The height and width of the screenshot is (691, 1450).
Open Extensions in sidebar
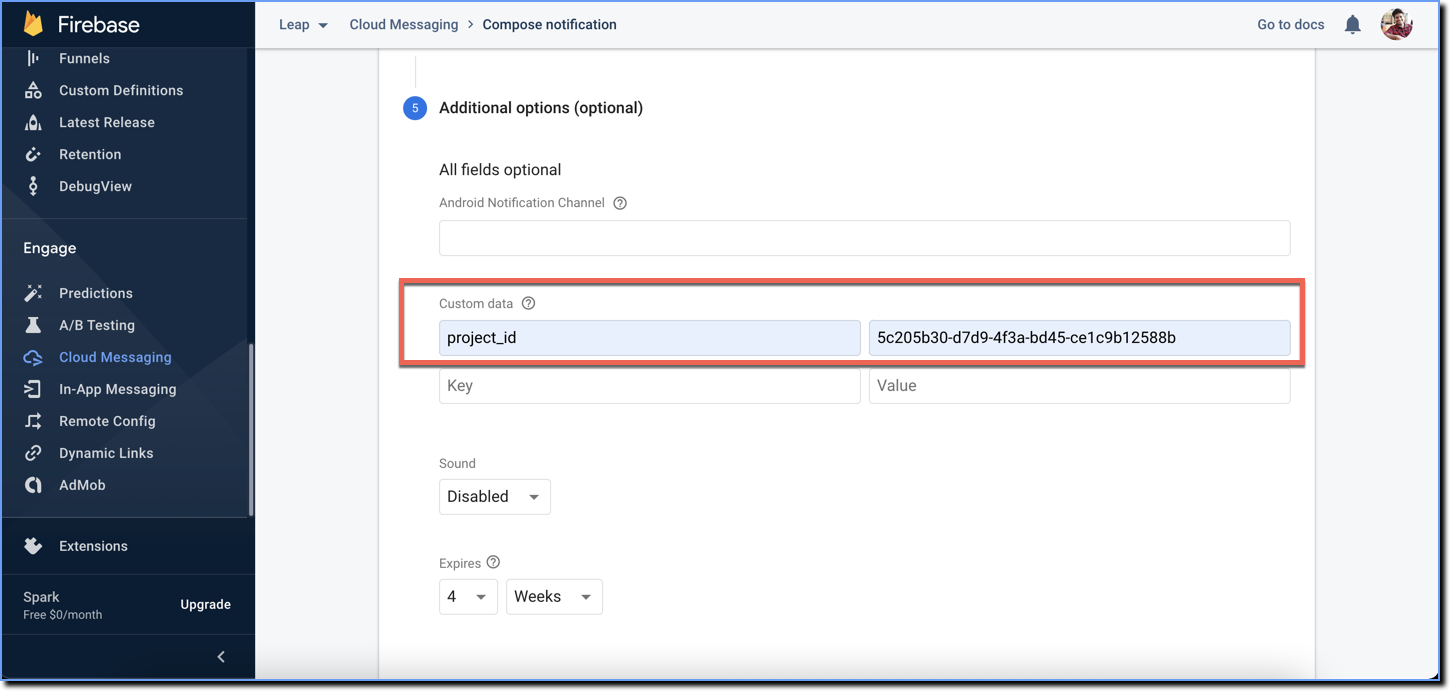click(x=93, y=546)
